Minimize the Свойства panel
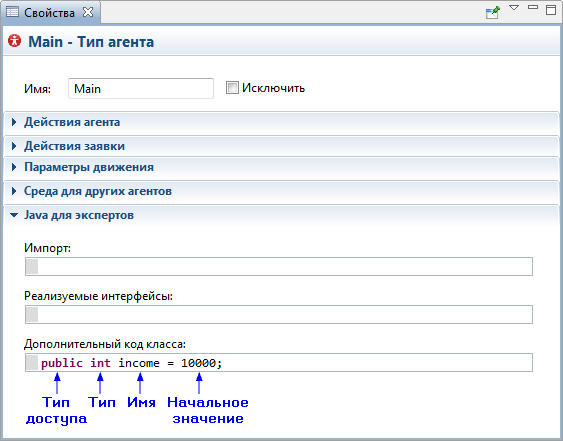 tap(533, 7)
